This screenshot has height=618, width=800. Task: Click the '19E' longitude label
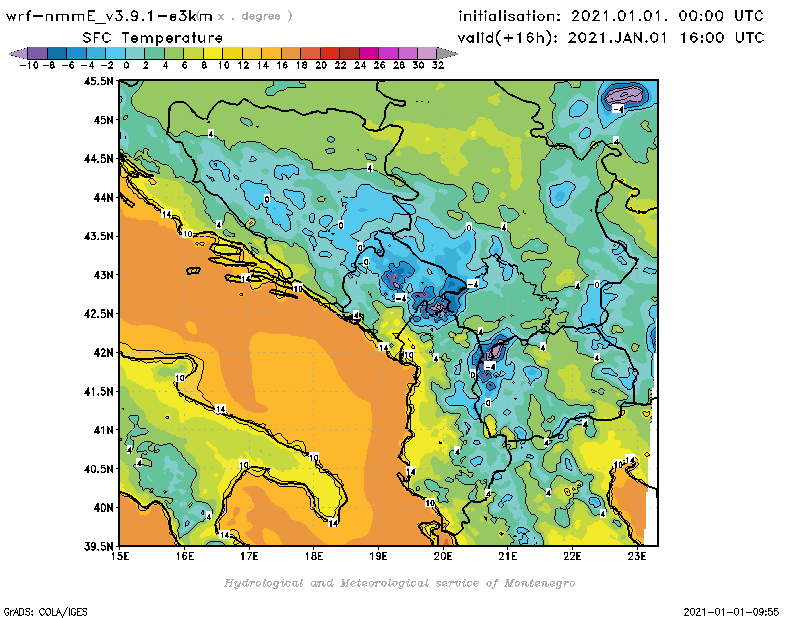378,556
